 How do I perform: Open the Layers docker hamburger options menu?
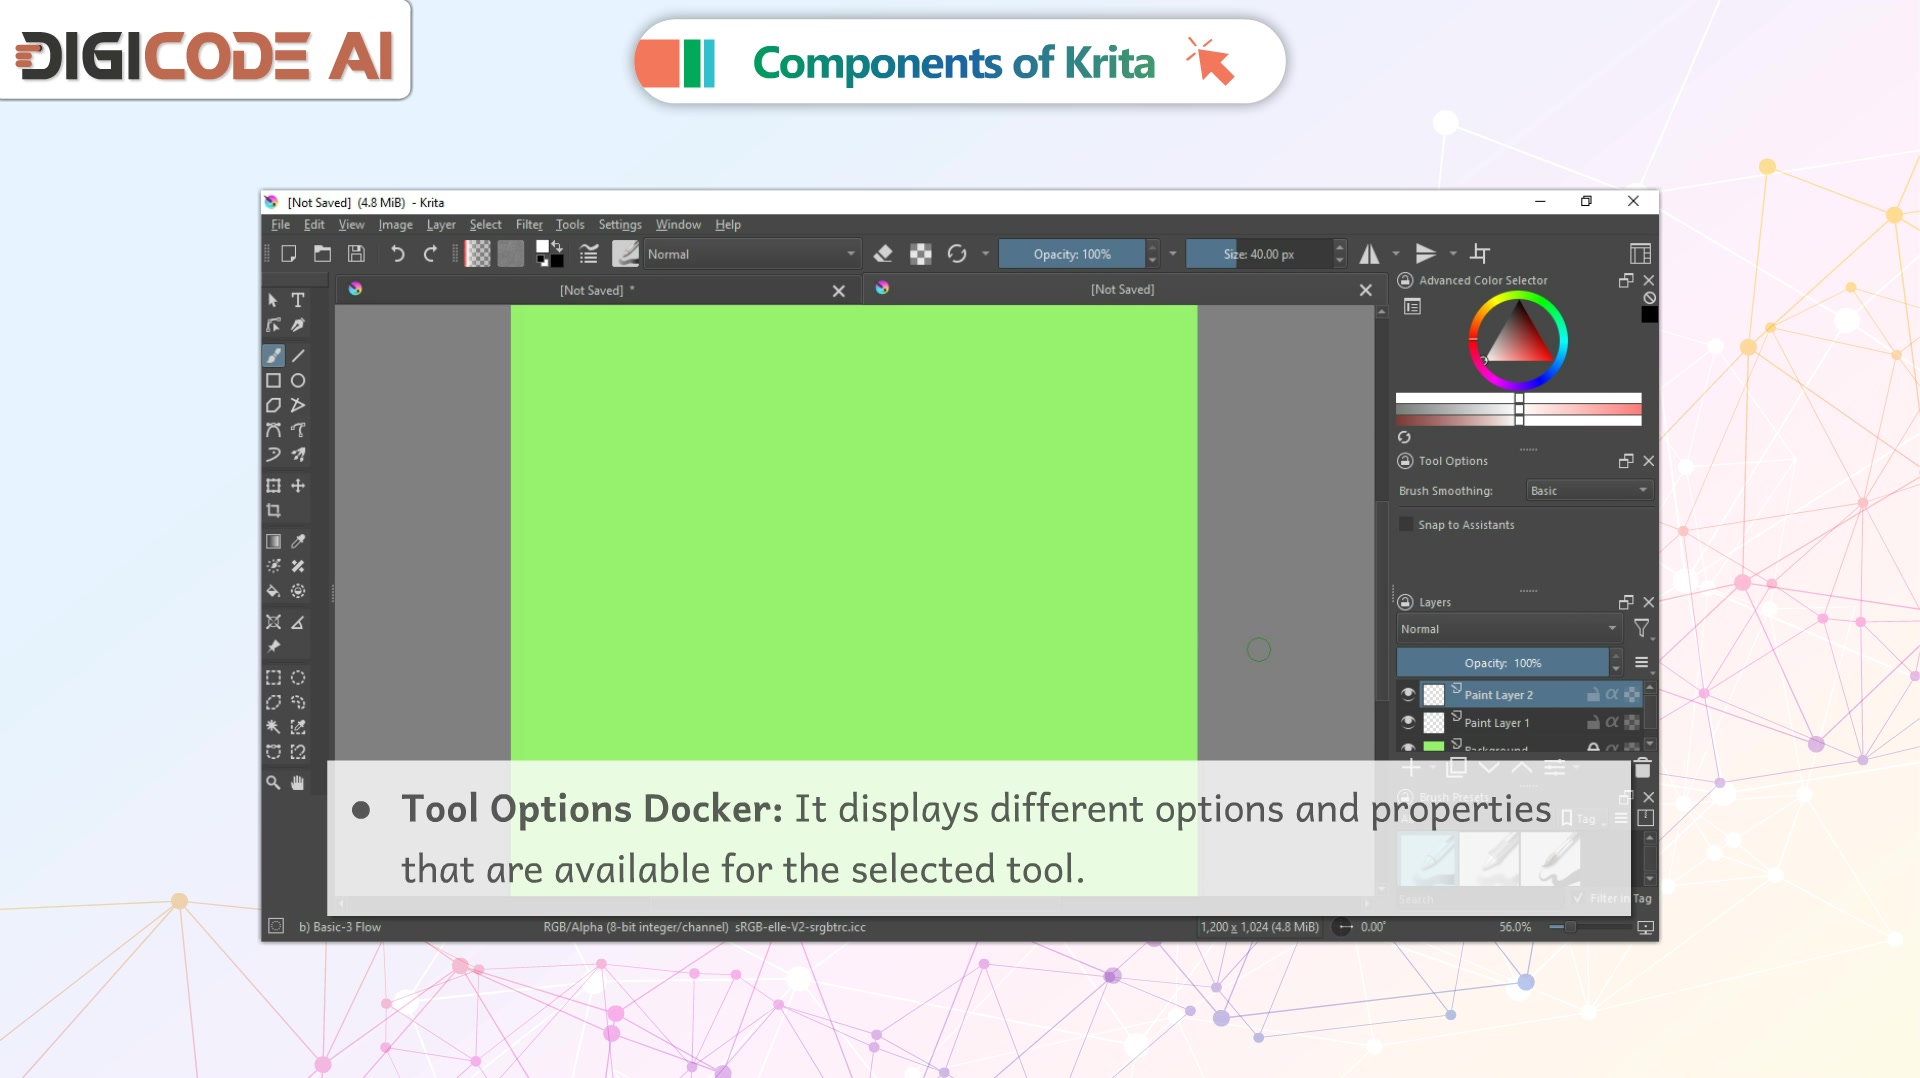[x=1641, y=663]
